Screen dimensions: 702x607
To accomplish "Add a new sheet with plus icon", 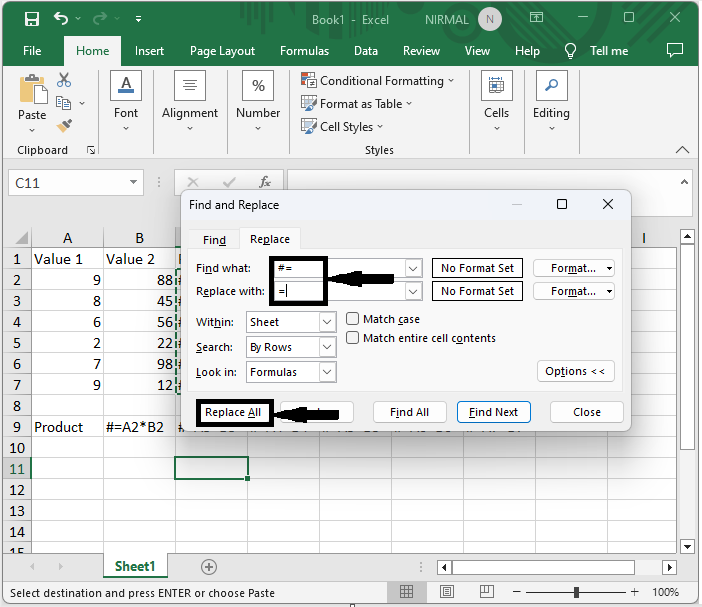I will [x=209, y=566].
